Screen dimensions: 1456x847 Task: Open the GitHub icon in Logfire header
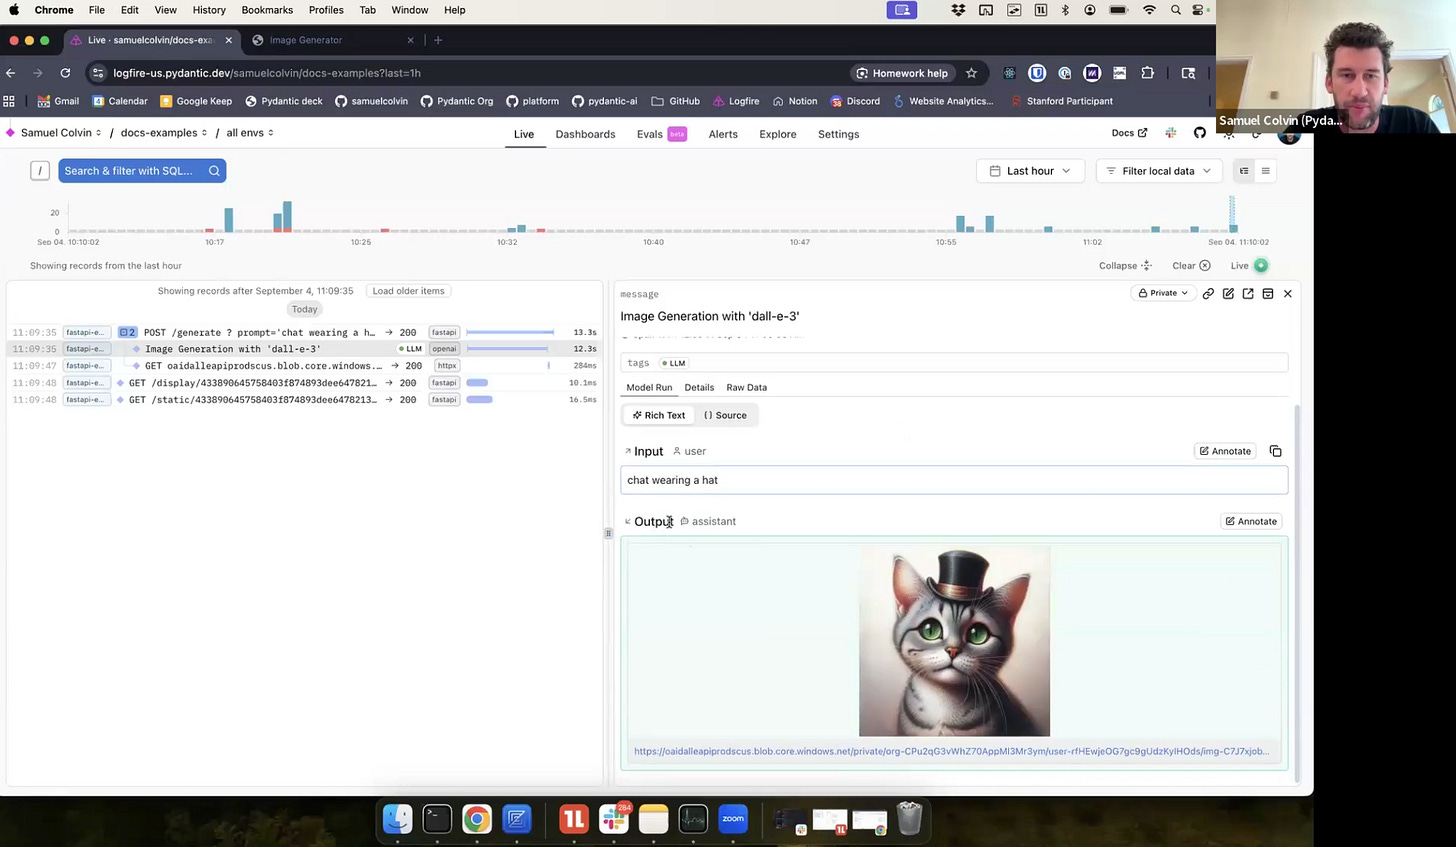[1200, 133]
